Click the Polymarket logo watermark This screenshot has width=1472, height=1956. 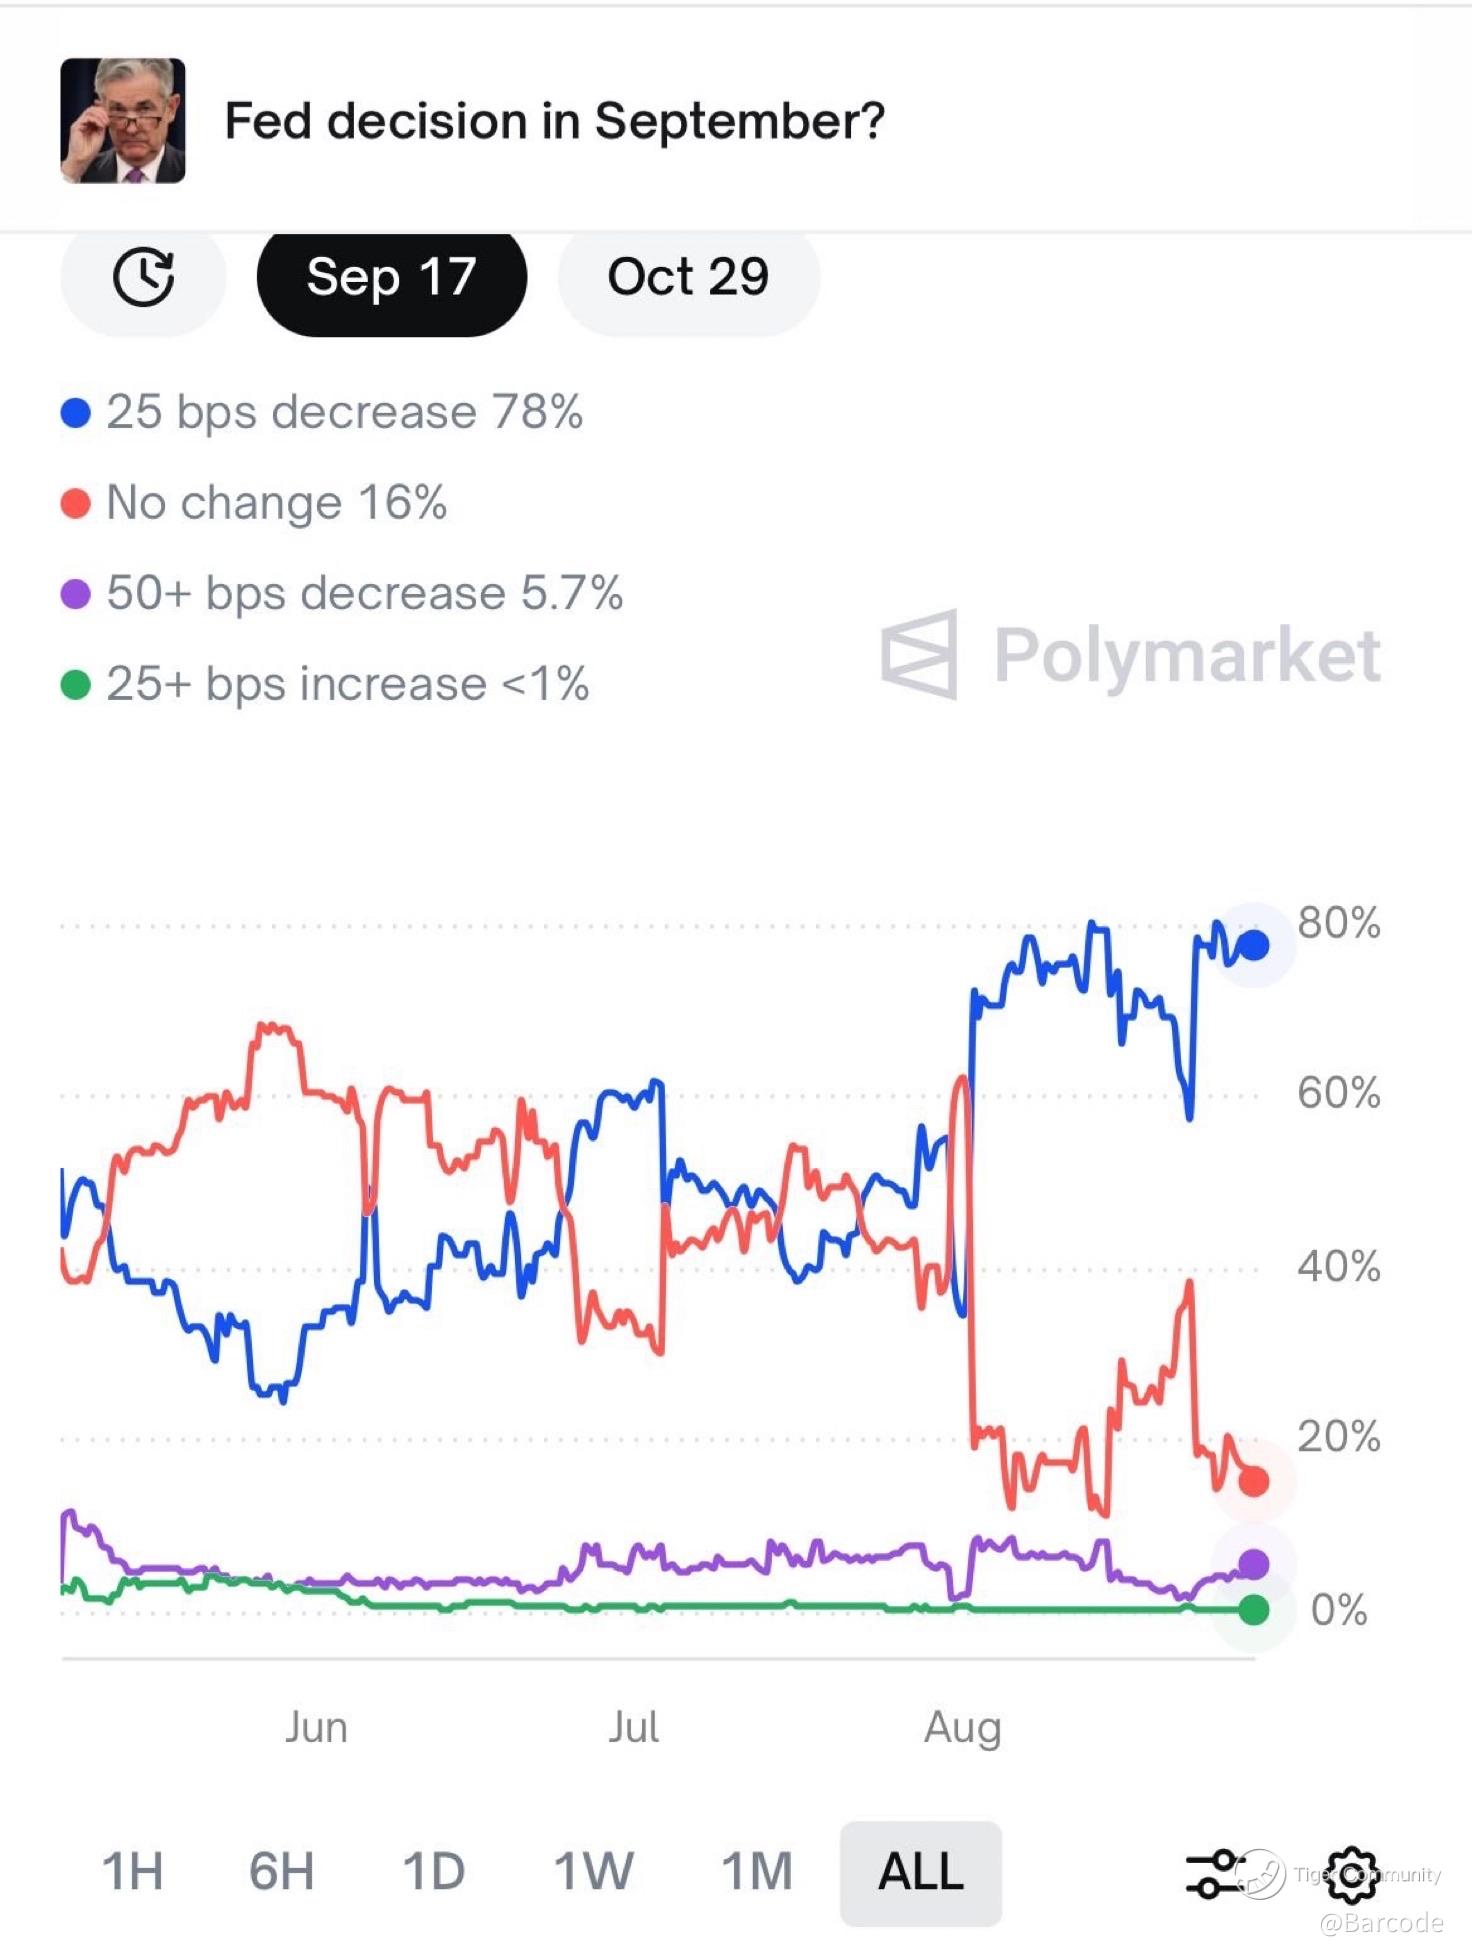click(x=1130, y=656)
